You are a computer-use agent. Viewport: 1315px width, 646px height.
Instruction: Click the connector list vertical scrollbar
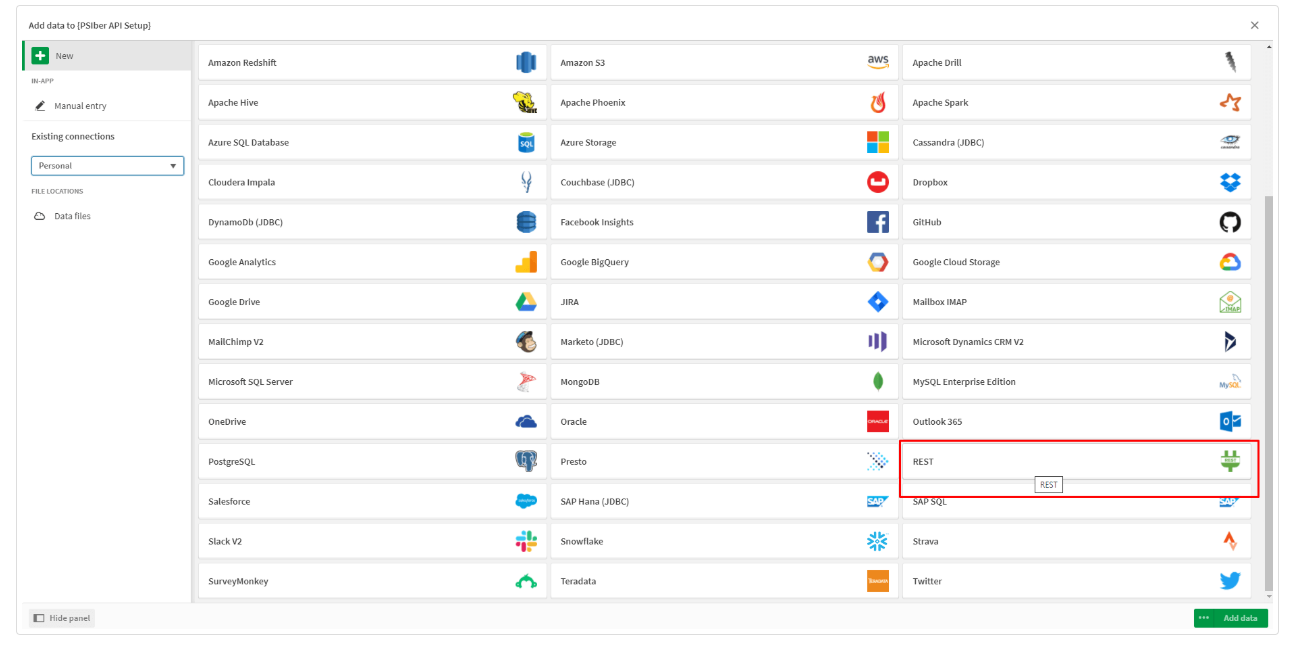coord(1269,390)
